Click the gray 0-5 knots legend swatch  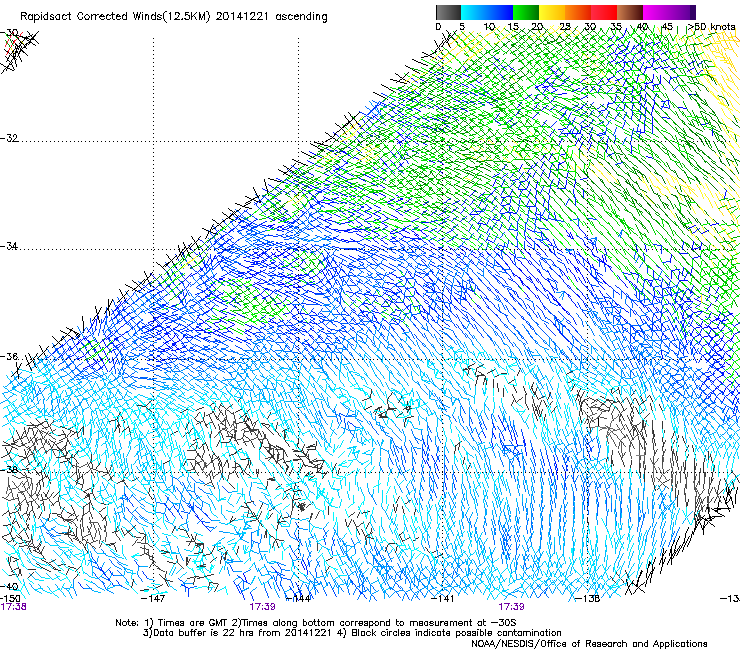(x=449, y=12)
